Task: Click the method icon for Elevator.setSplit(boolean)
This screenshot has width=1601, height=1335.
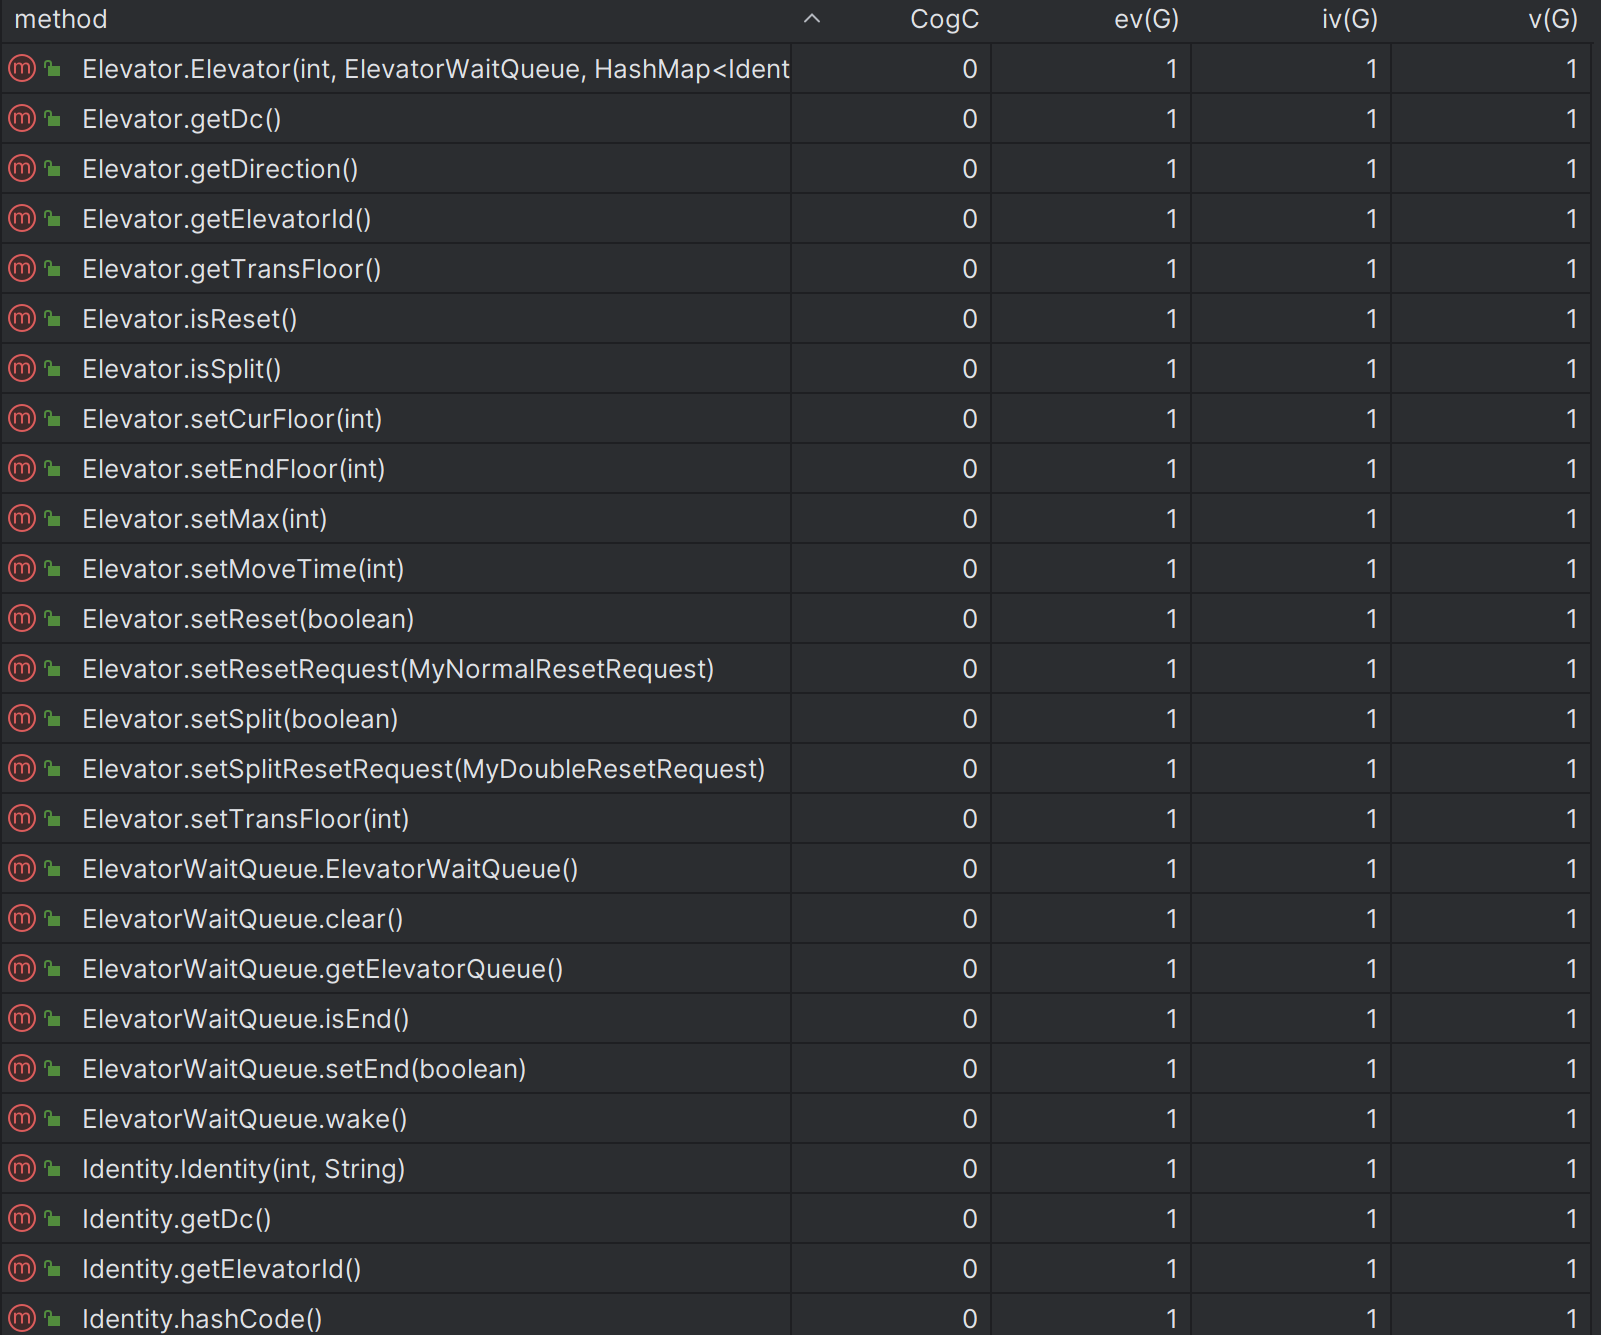Action: coord(22,718)
